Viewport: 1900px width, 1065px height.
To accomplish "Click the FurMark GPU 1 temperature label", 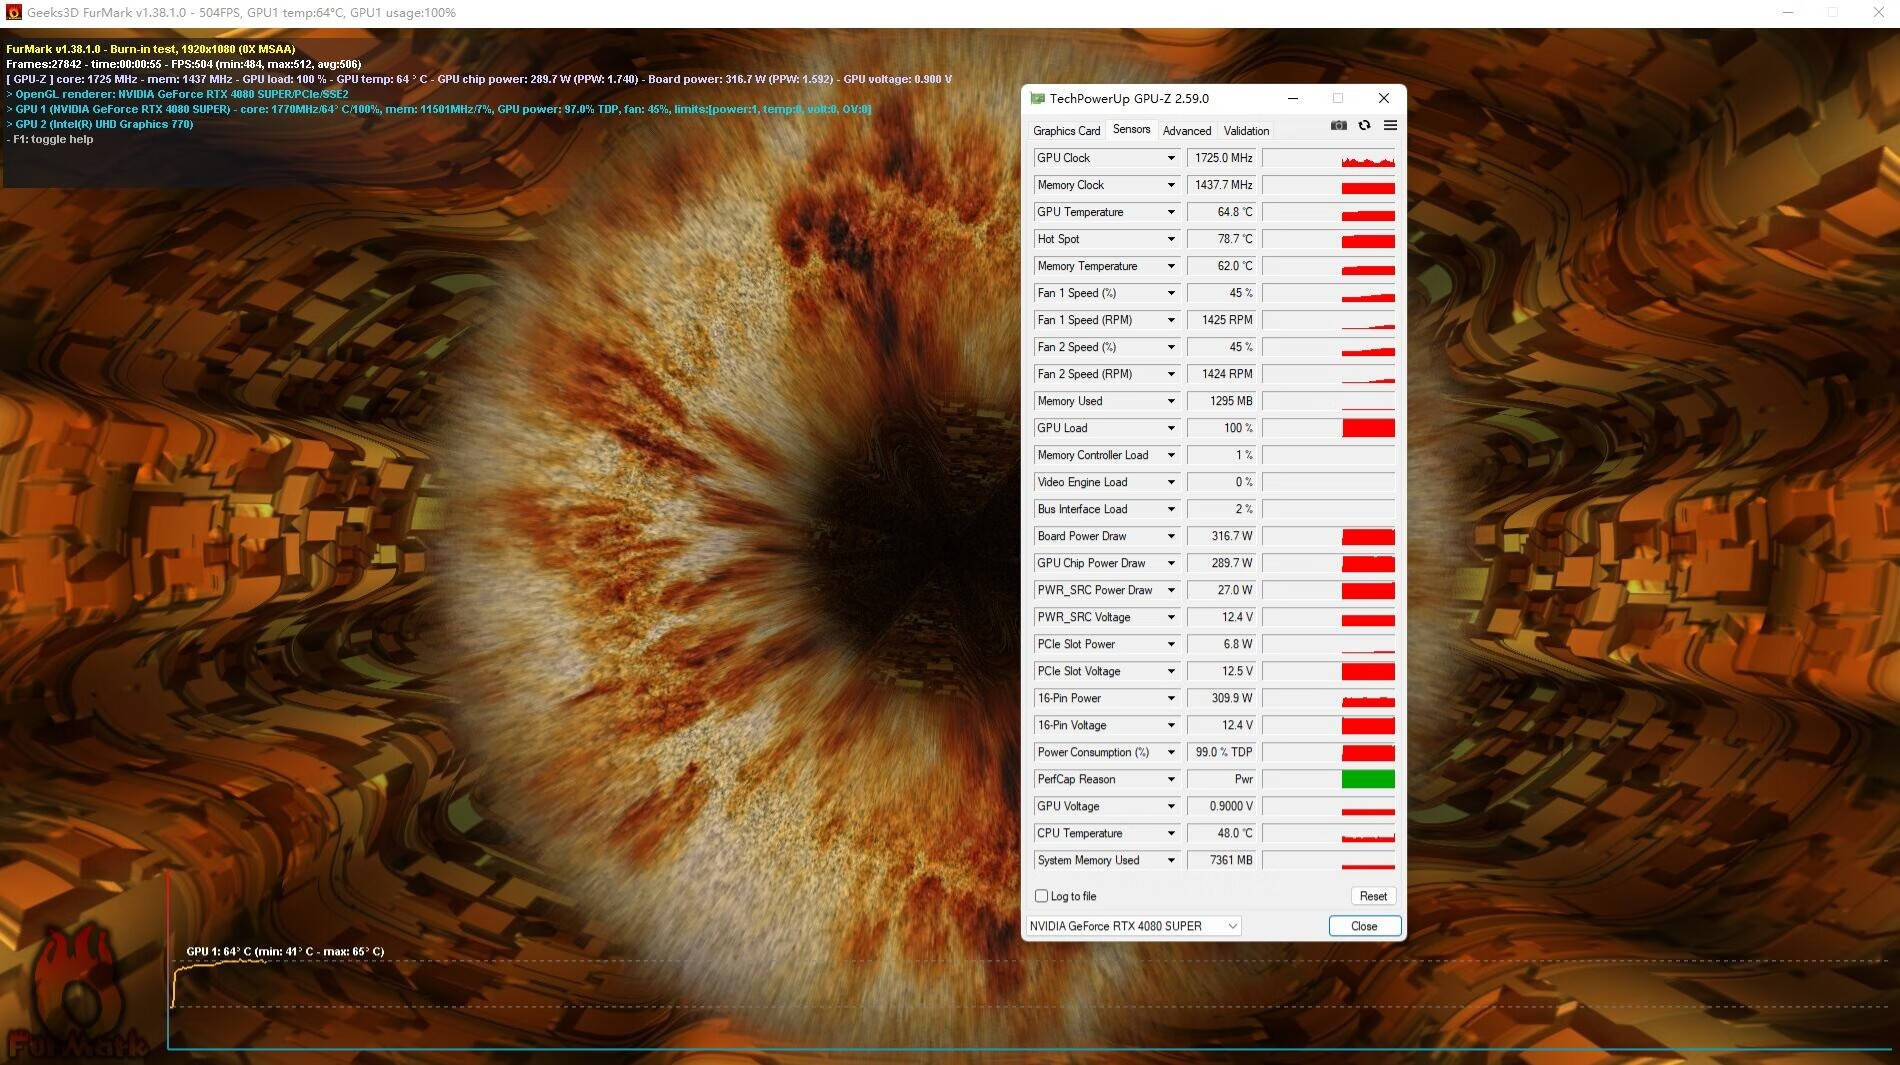I will coord(285,951).
